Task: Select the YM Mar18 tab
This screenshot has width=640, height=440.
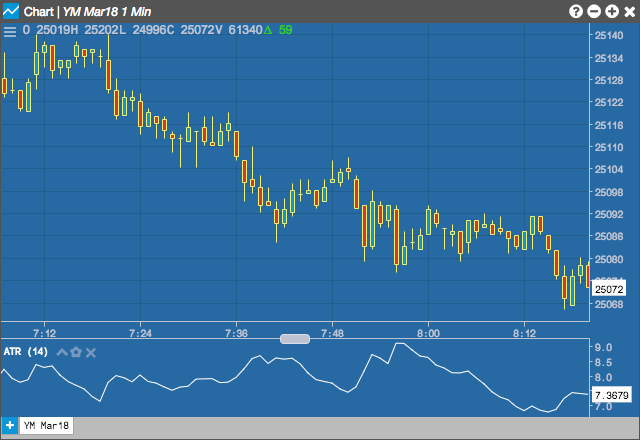Action: [46, 425]
